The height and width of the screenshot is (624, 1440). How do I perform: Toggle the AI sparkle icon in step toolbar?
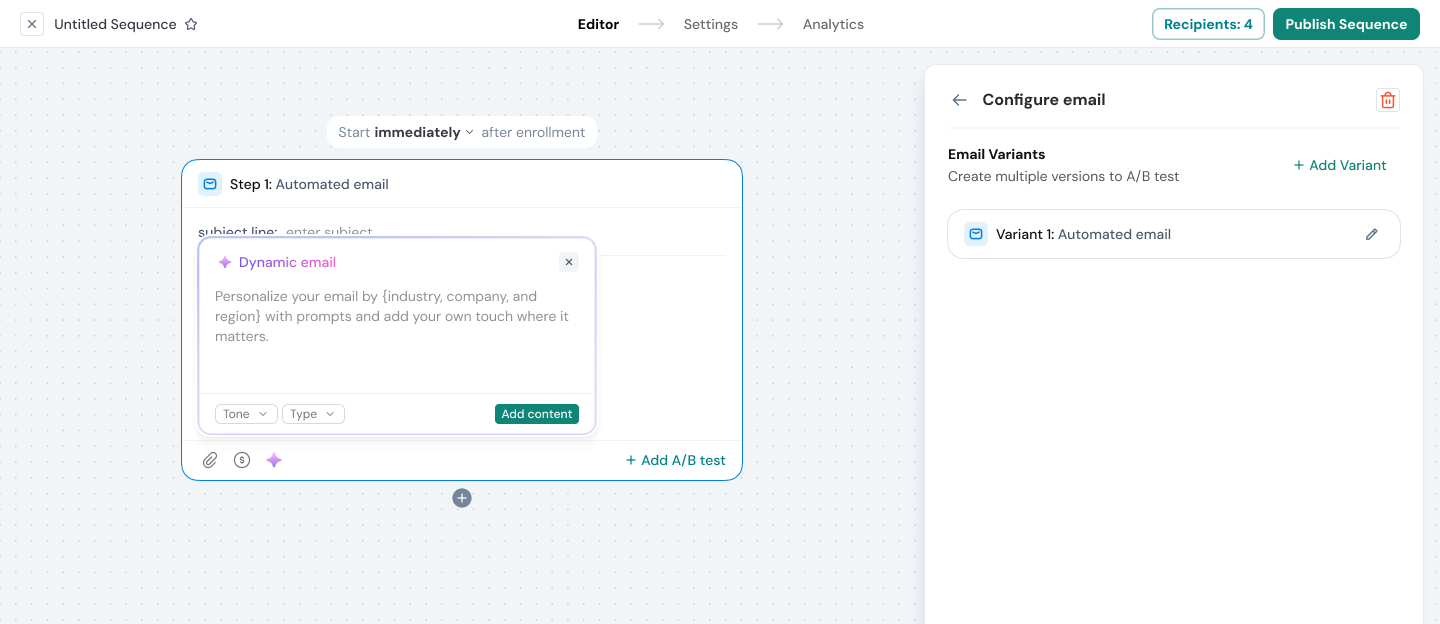[x=274, y=460]
